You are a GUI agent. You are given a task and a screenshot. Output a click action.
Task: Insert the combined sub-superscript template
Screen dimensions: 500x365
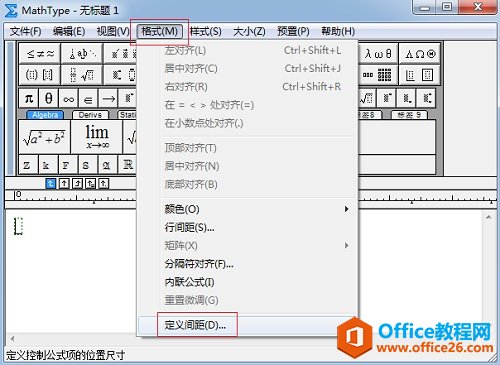(427, 98)
